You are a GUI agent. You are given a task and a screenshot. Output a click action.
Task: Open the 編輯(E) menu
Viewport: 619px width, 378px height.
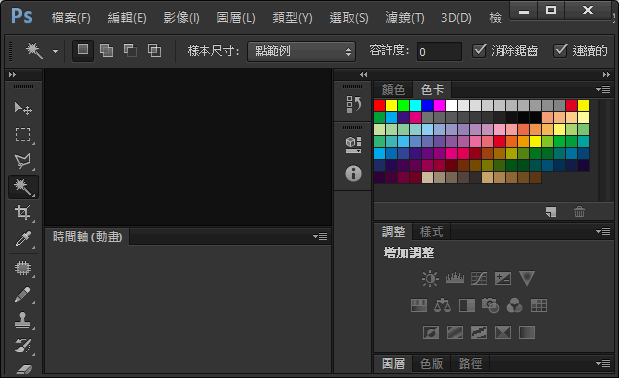[x=127, y=18]
